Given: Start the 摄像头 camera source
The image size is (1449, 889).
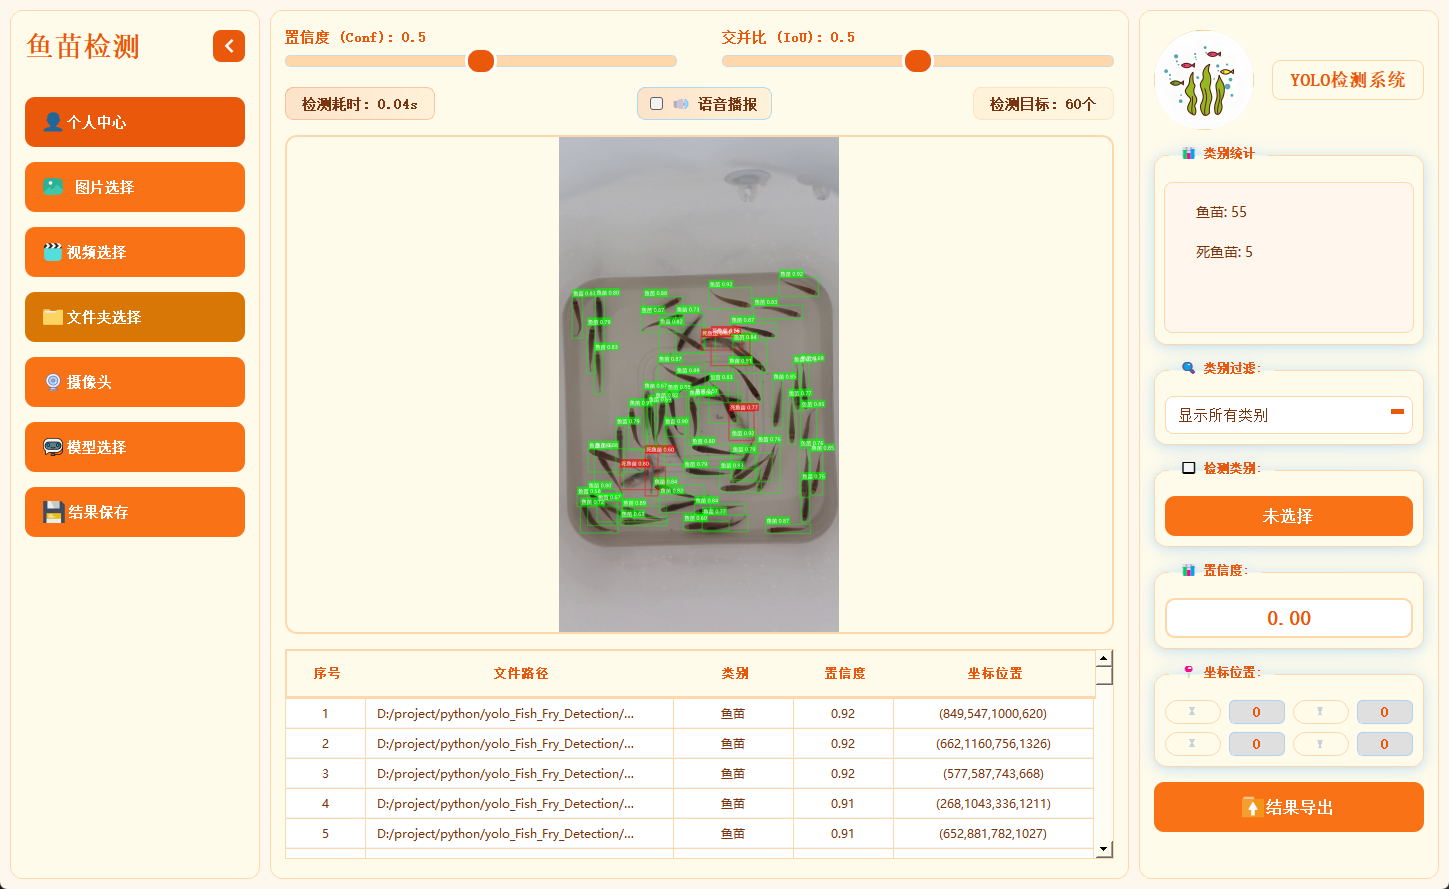Looking at the screenshot, I should pyautogui.click(x=135, y=382).
